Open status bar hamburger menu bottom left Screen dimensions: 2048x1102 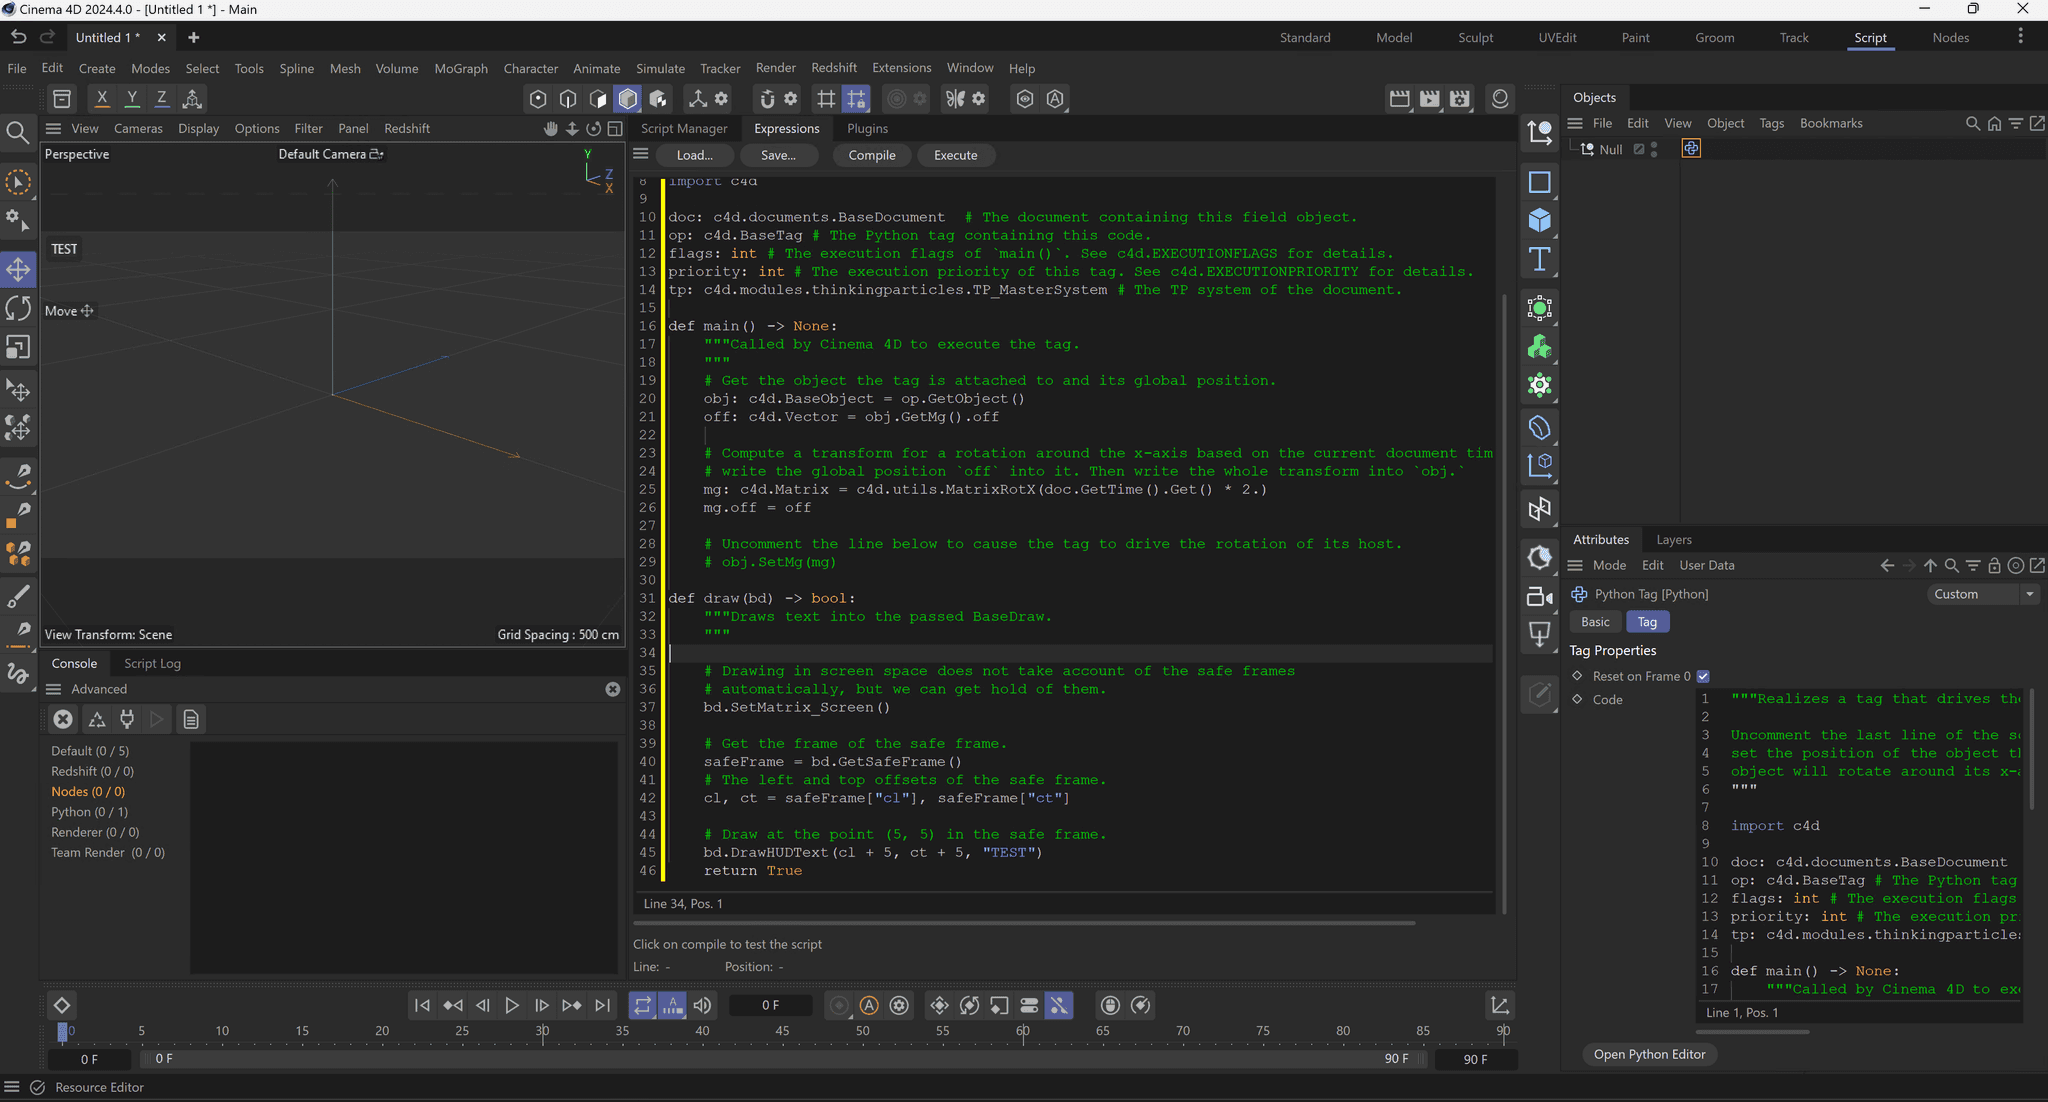point(12,1087)
